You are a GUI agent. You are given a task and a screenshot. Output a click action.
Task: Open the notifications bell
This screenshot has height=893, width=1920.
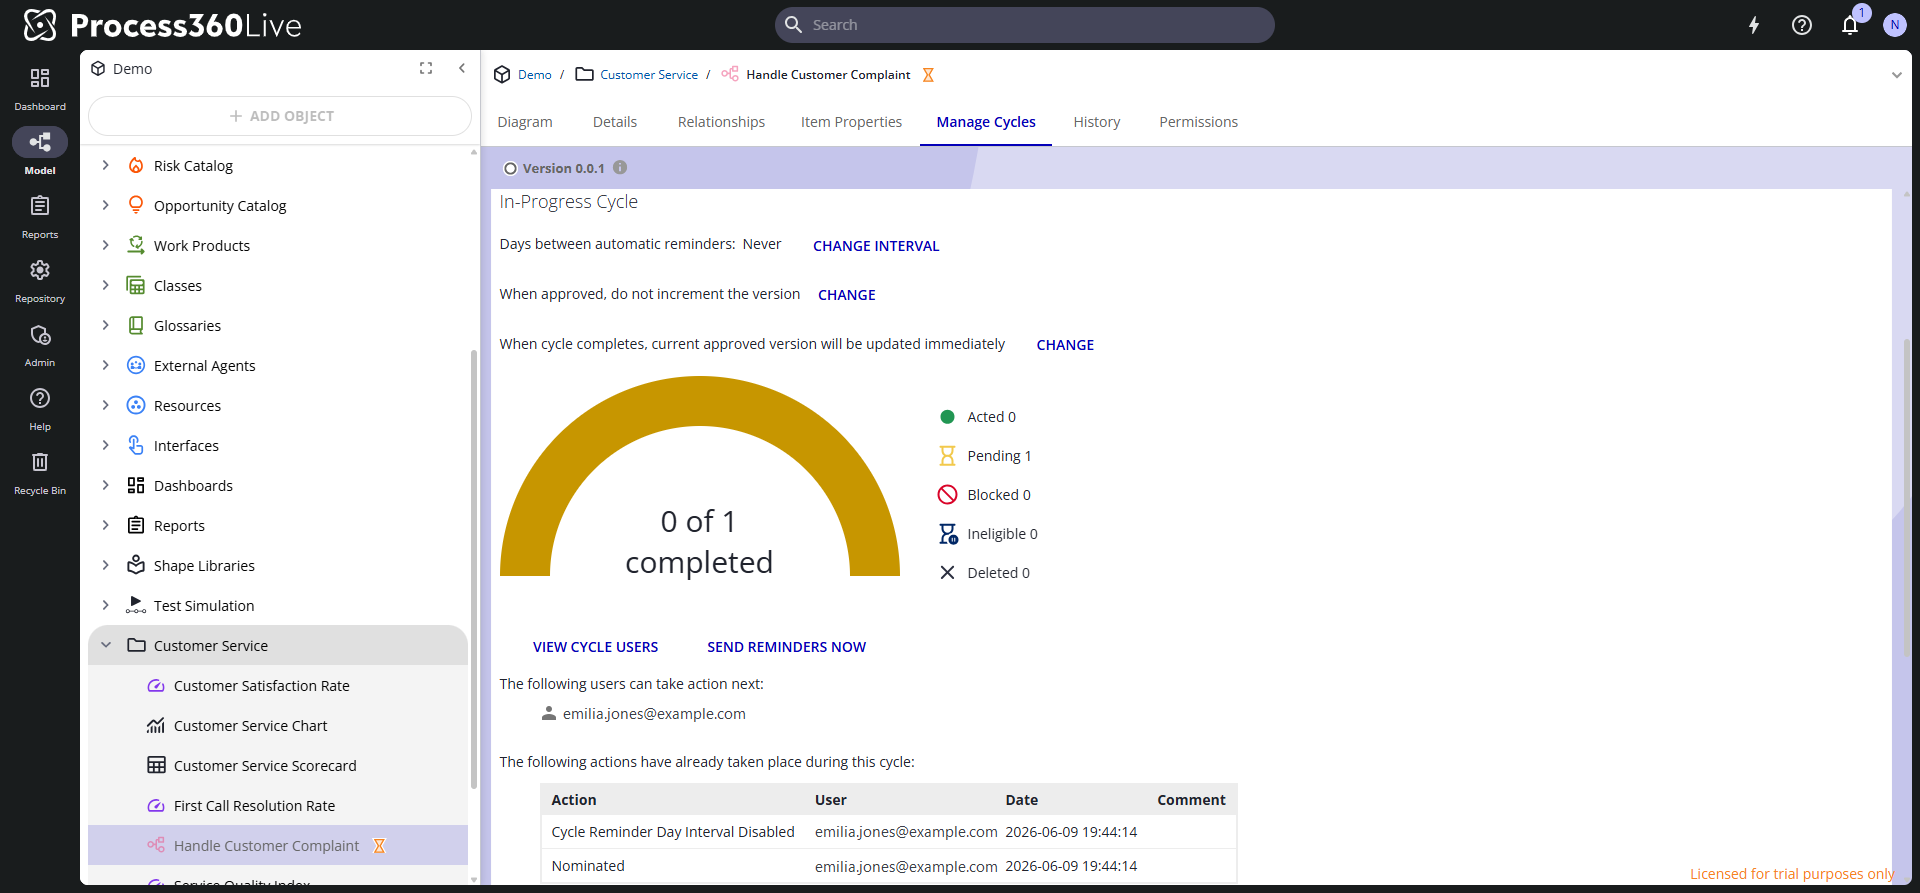(1850, 25)
